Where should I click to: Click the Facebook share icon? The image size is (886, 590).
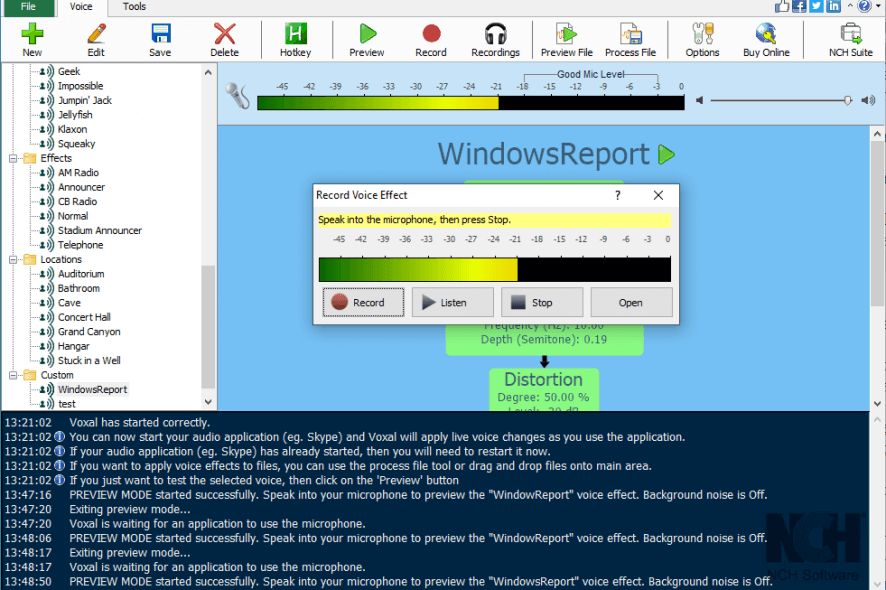coord(799,6)
